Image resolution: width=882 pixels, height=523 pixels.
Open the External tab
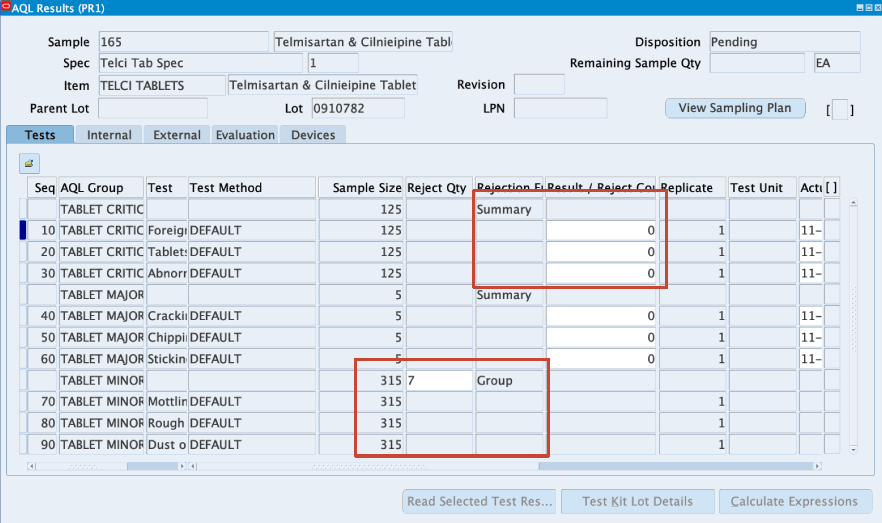click(177, 135)
